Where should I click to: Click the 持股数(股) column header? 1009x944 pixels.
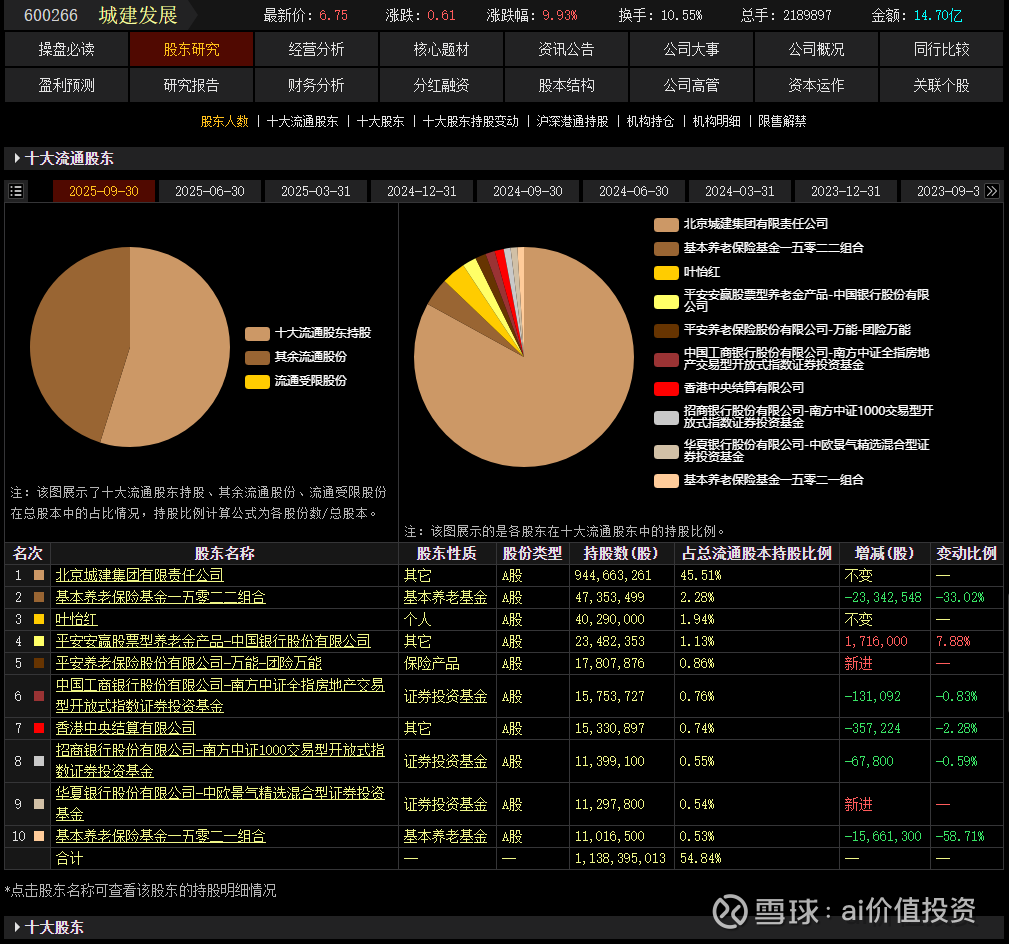[621, 553]
